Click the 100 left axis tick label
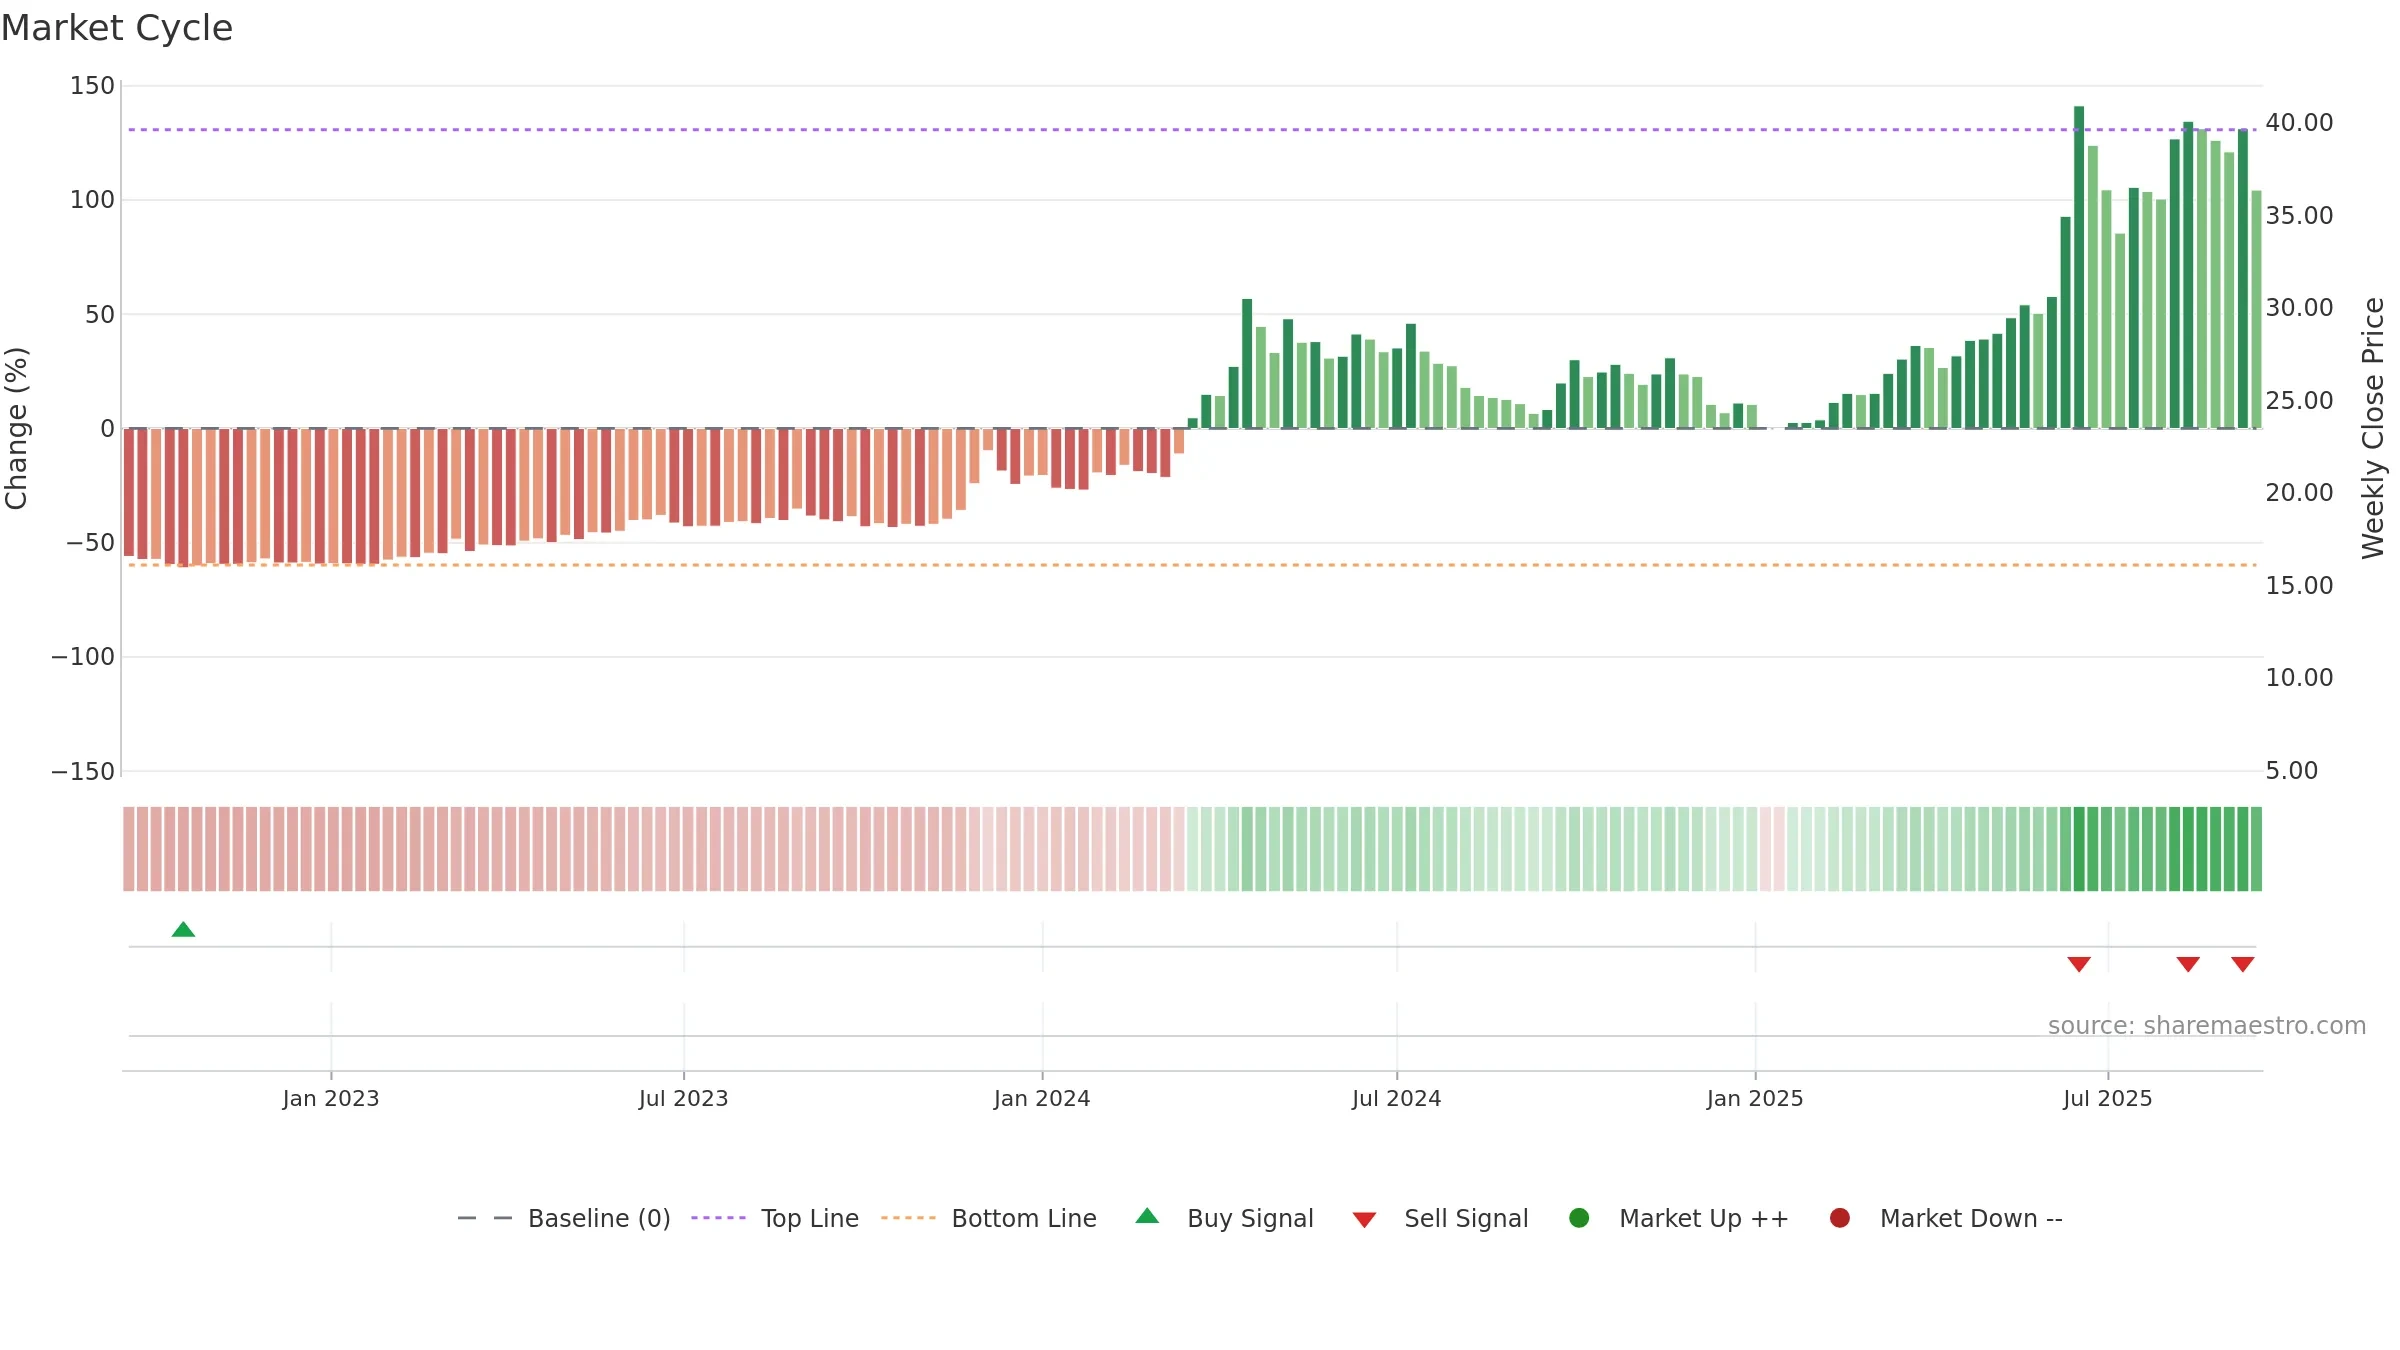This screenshot has height=1350, width=2400. pos(92,200)
